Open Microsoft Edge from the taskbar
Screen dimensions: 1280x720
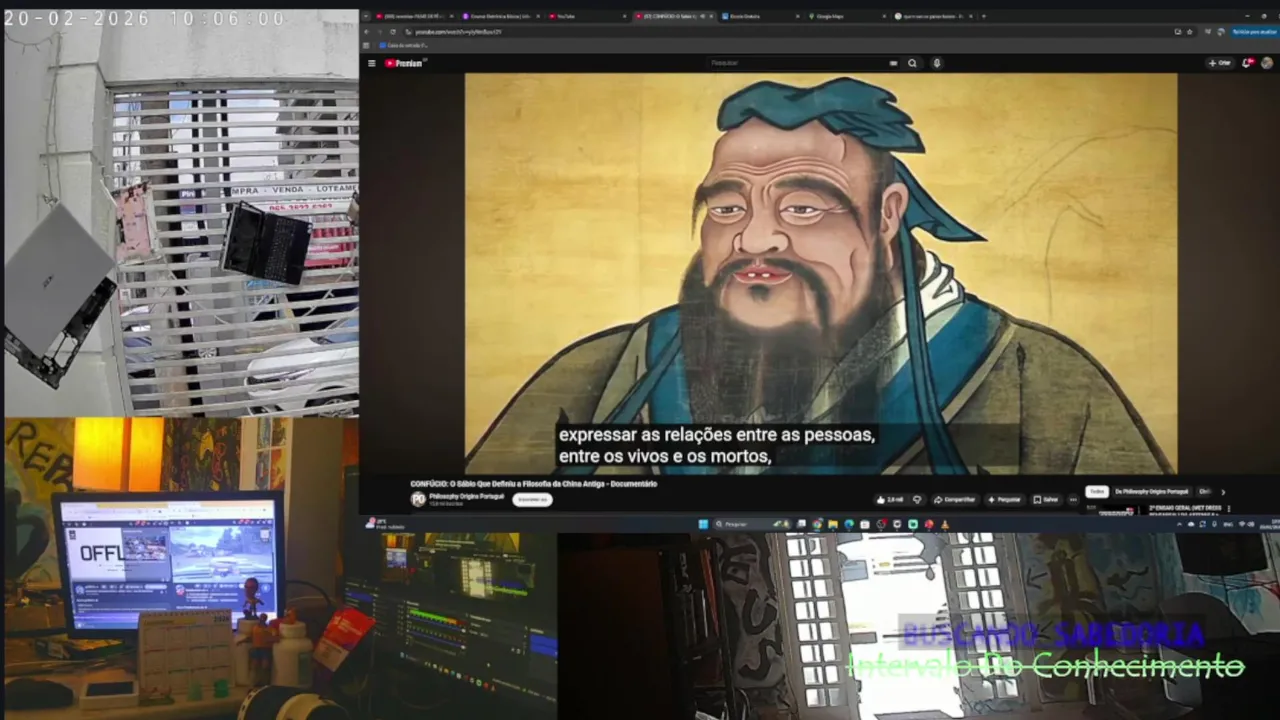pos(849,524)
